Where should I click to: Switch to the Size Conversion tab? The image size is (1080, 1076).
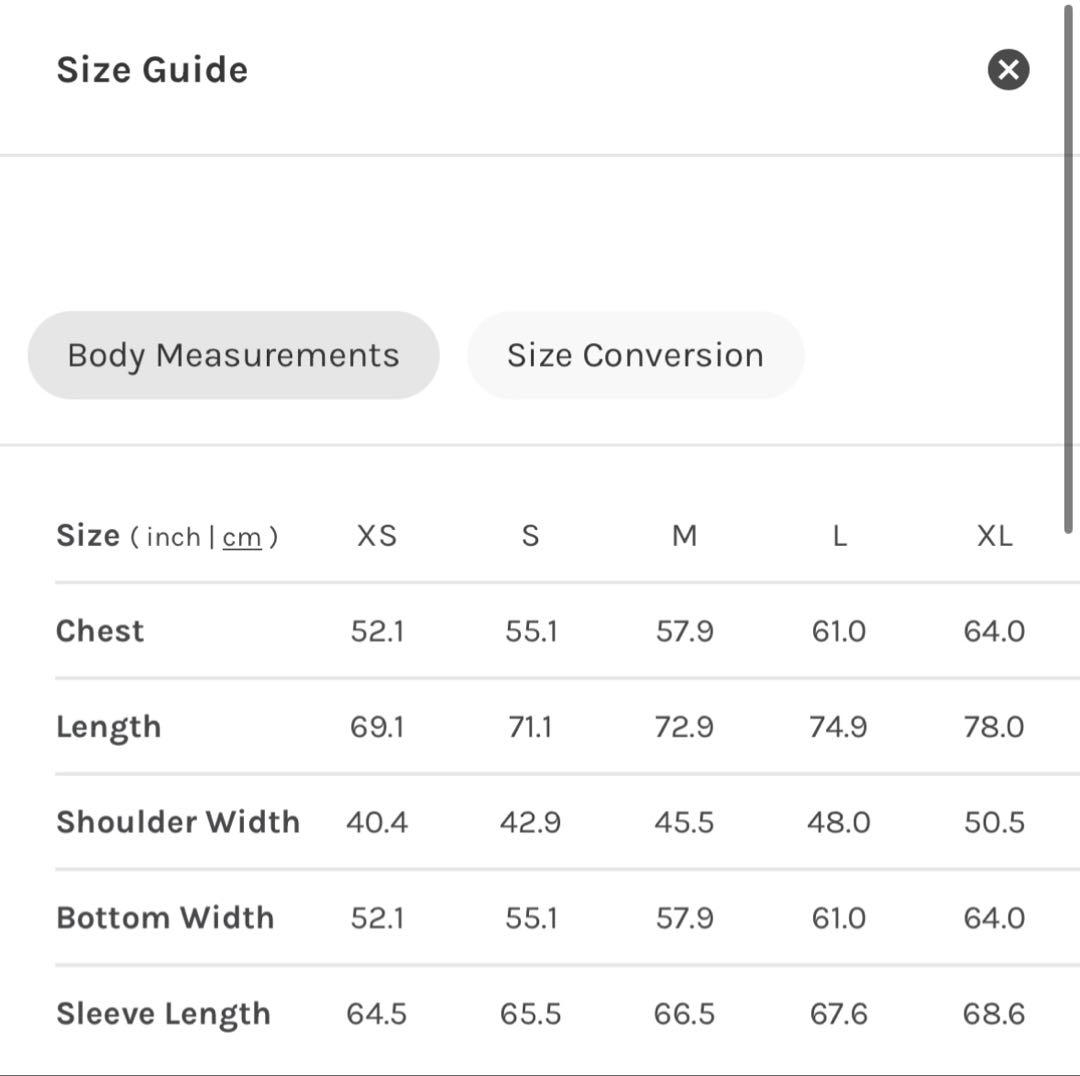(635, 355)
